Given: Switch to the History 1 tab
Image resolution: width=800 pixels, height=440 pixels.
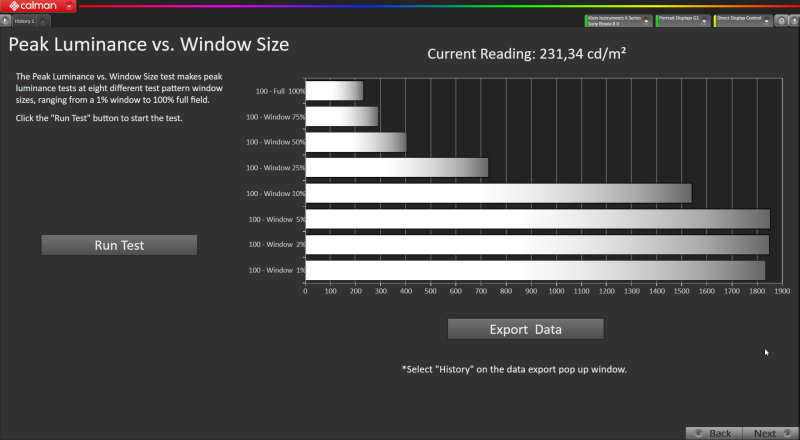Looking at the screenshot, I should point(24,21).
